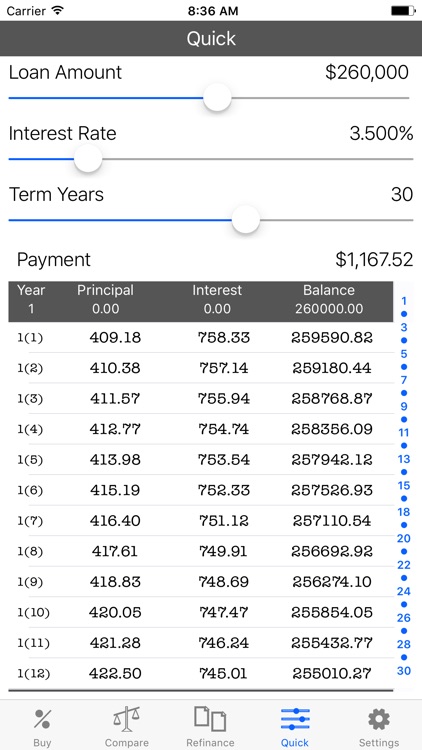Viewport: 422px width, 750px height.
Task: Click the Loan Amount slider knob
Action: tap(217, 98)
